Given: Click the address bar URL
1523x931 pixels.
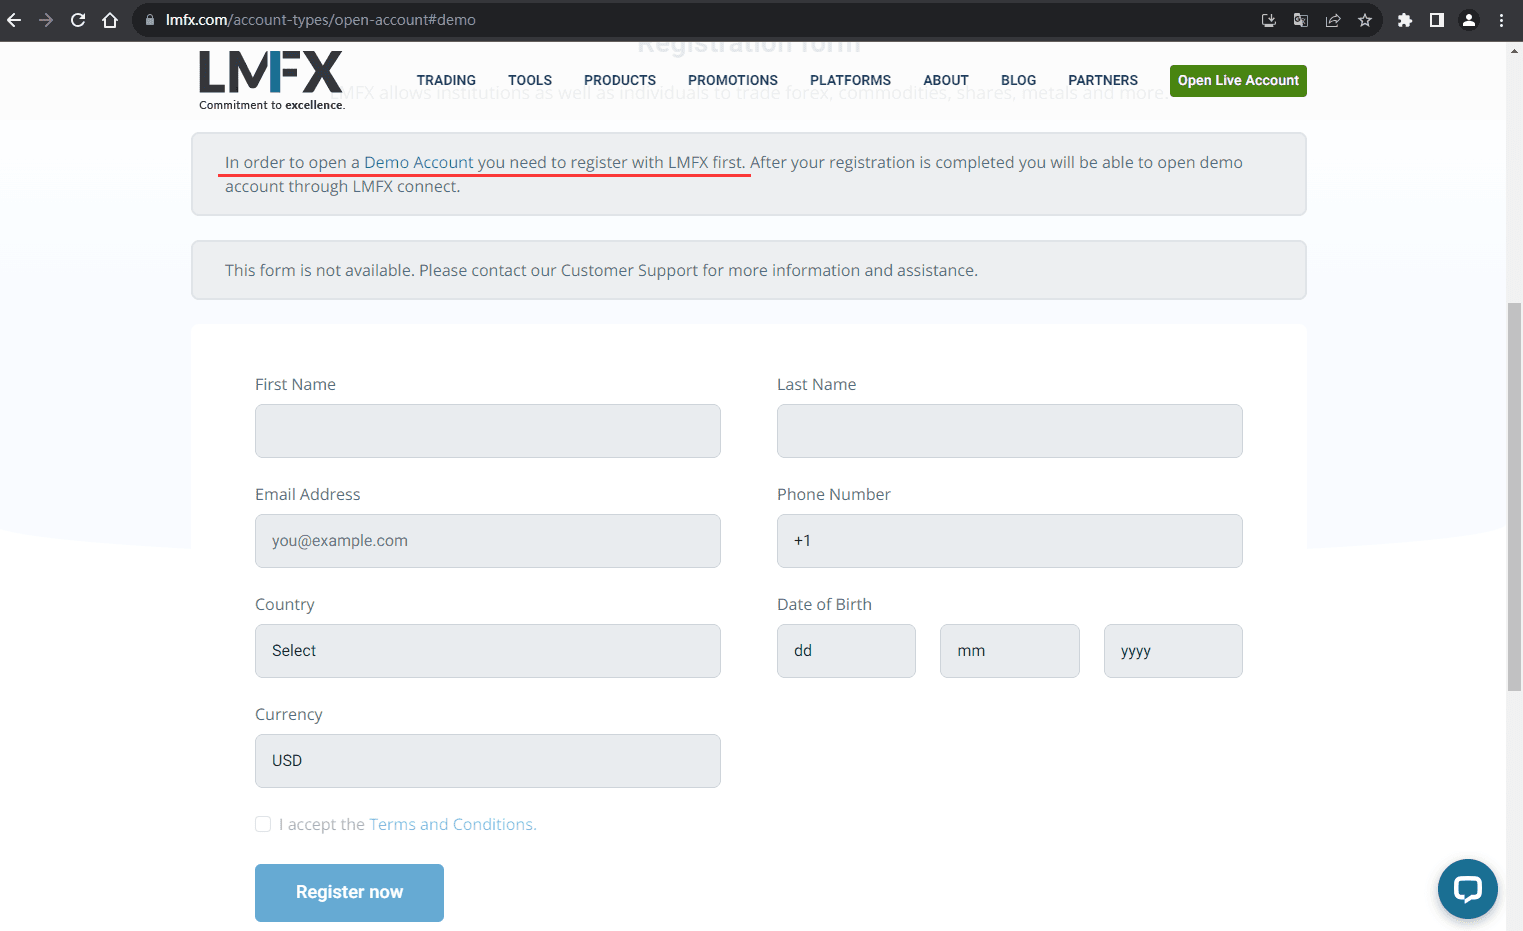Looking at the screenshot, I should [x=320, y=20].
